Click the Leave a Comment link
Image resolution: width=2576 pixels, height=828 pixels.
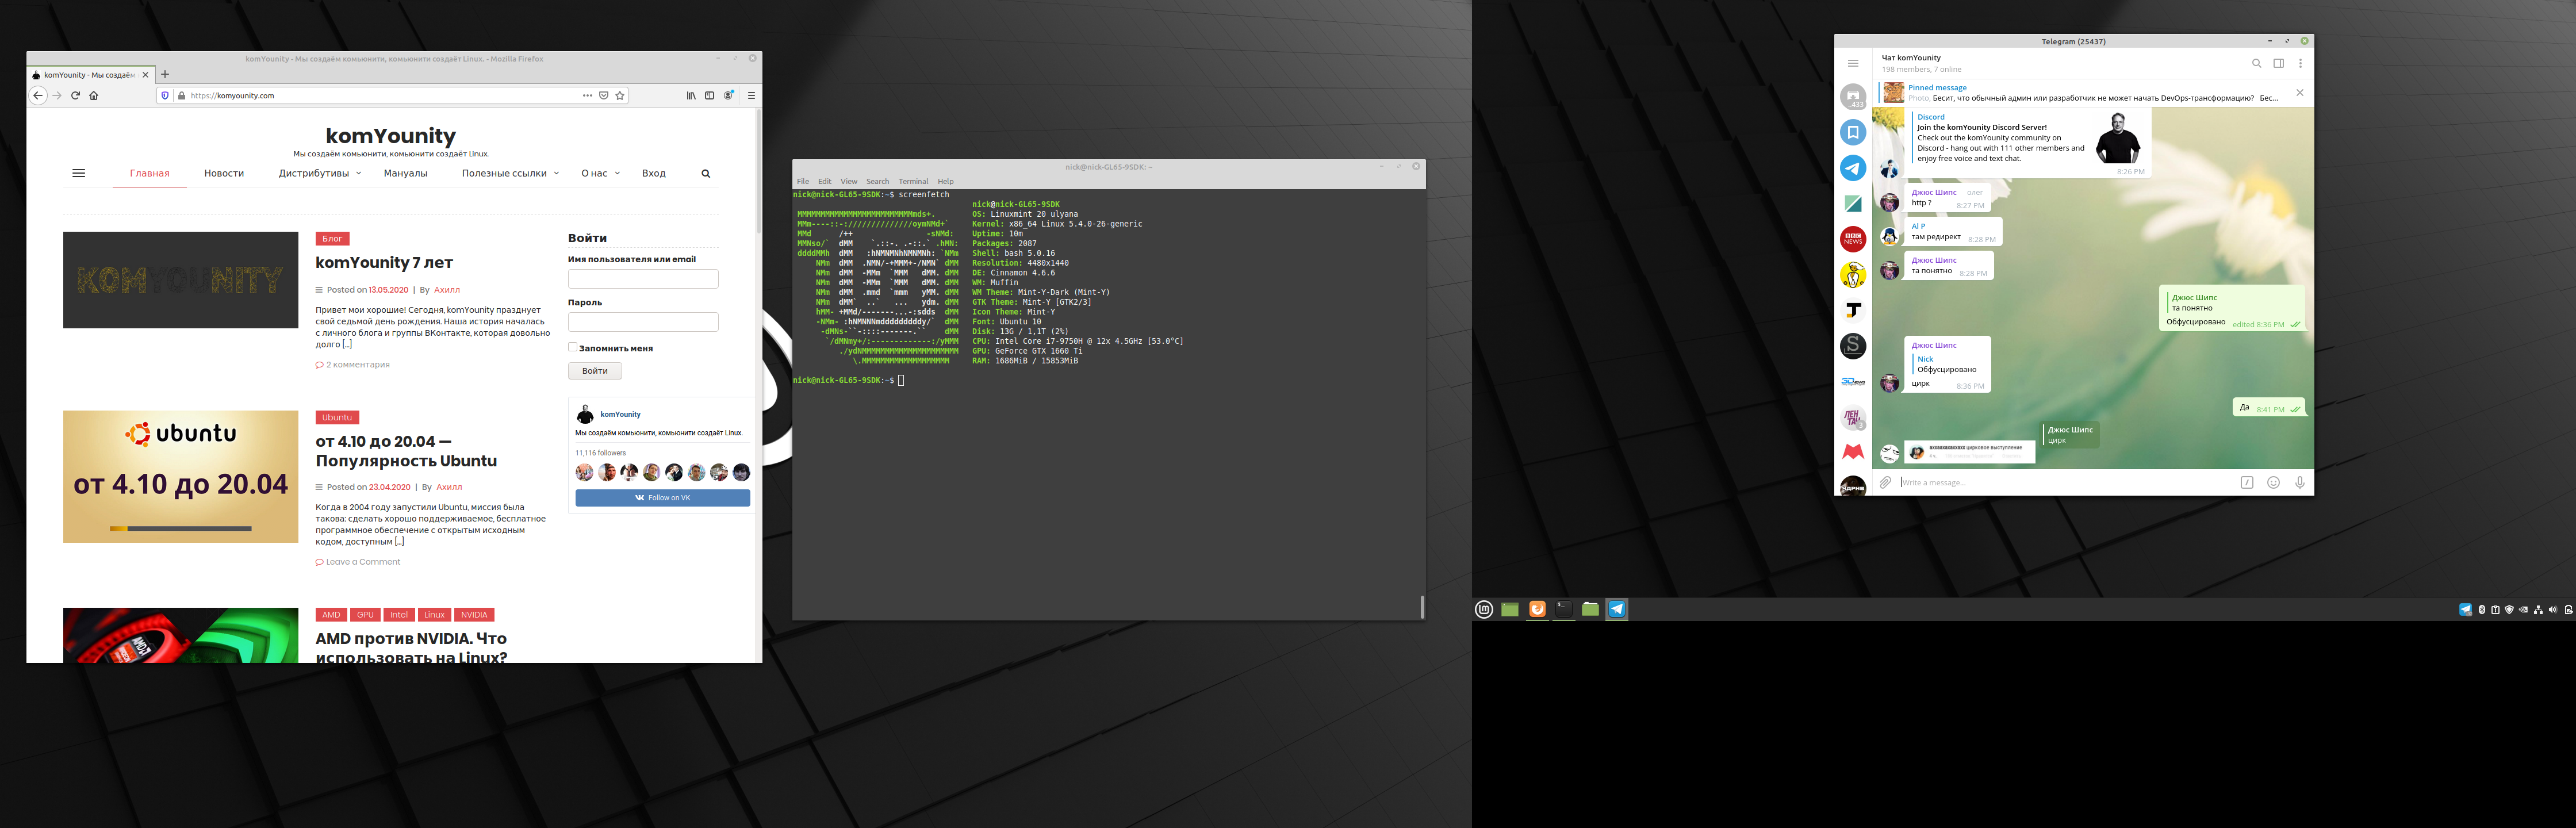pos(362,562)
